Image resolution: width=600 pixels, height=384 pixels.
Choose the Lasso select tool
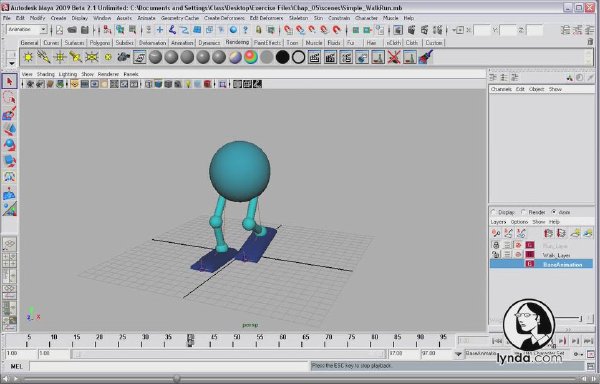point(10,98)
